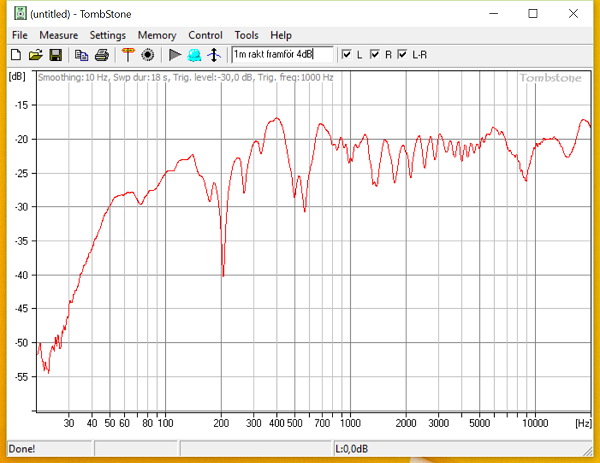Screen dimensions: 600x463
Task: Click the orange T-shaped toolbar icon
Action: 128,55
